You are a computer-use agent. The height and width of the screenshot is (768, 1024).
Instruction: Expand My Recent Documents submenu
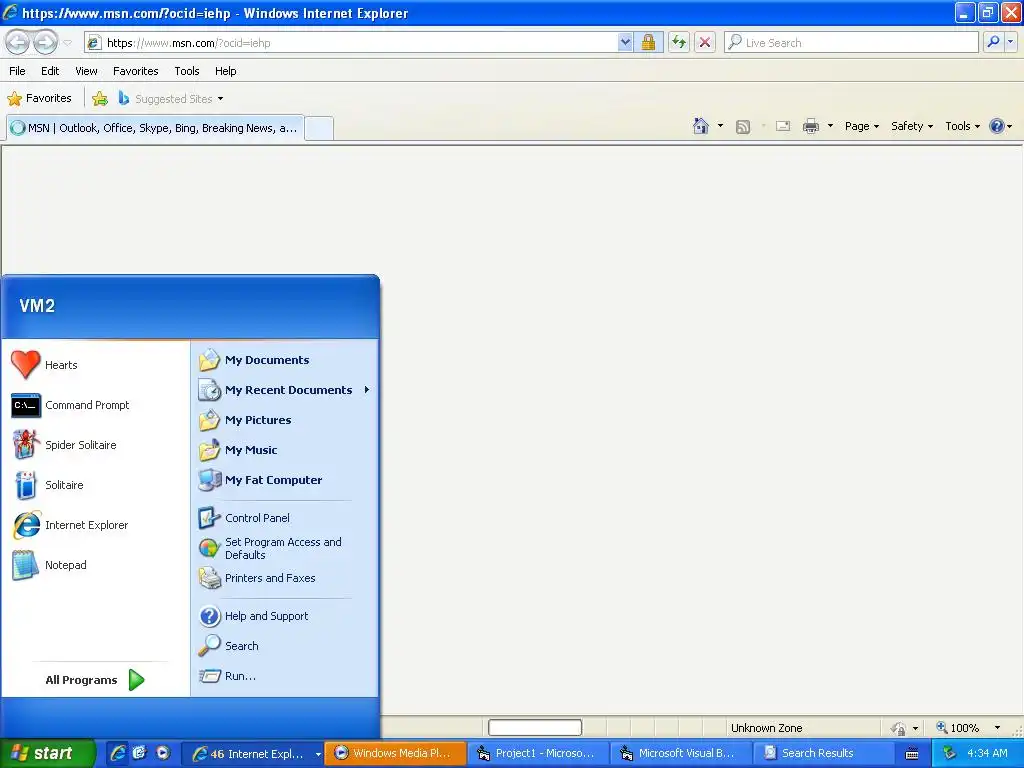(284, 390)
